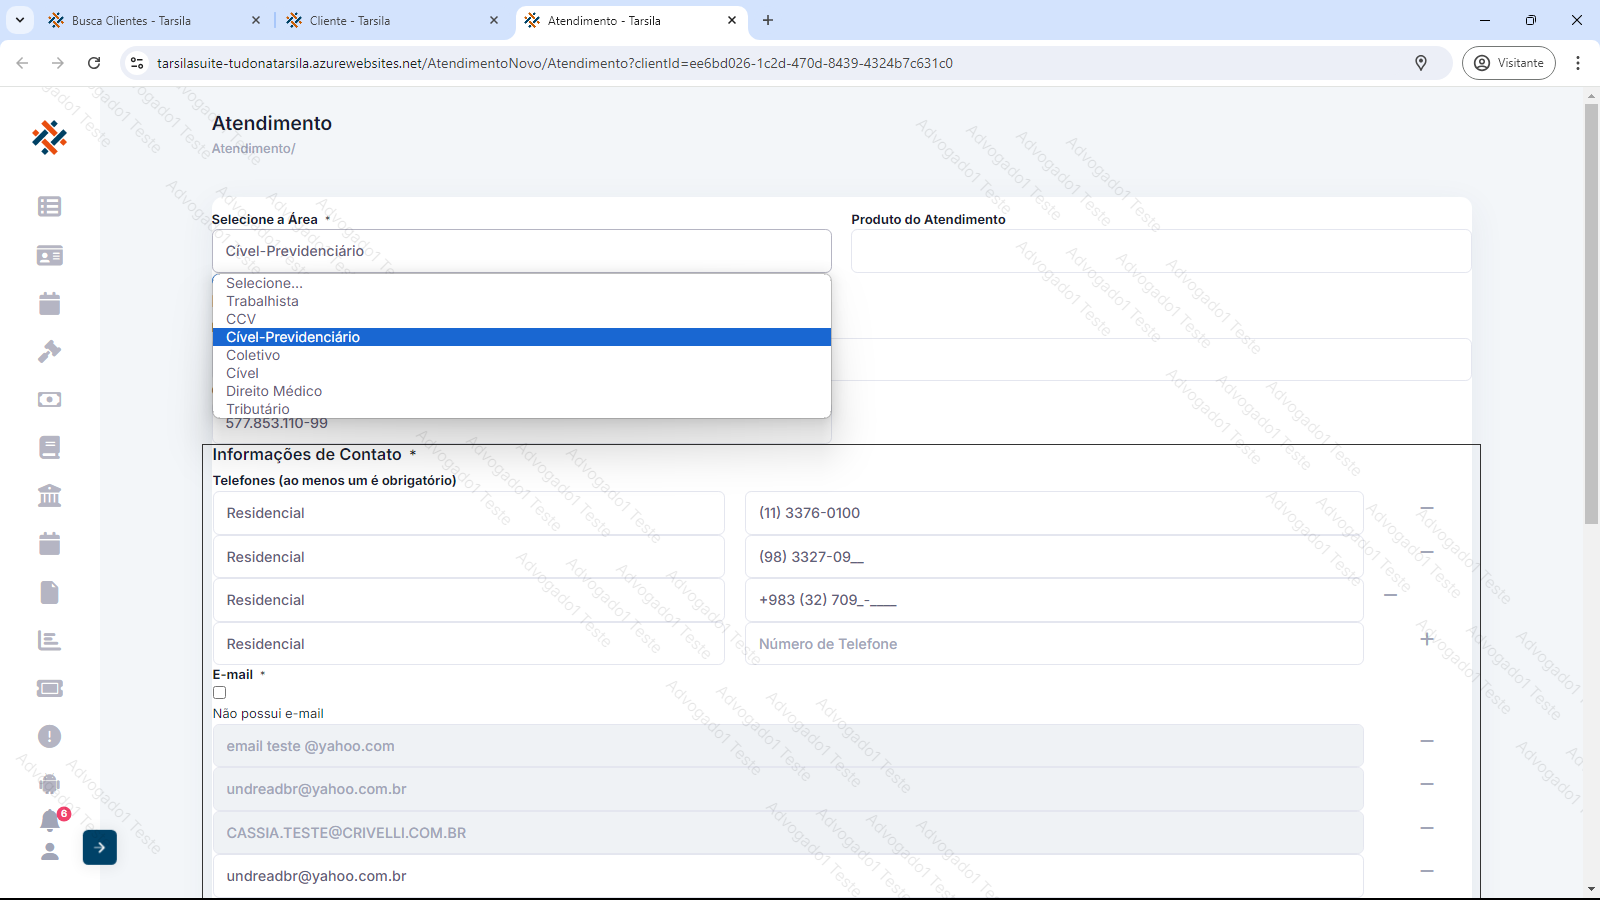Screen dimensions: 1600x900
Task: Add phone row with the plus button
Action: [x=1427, y=639]
